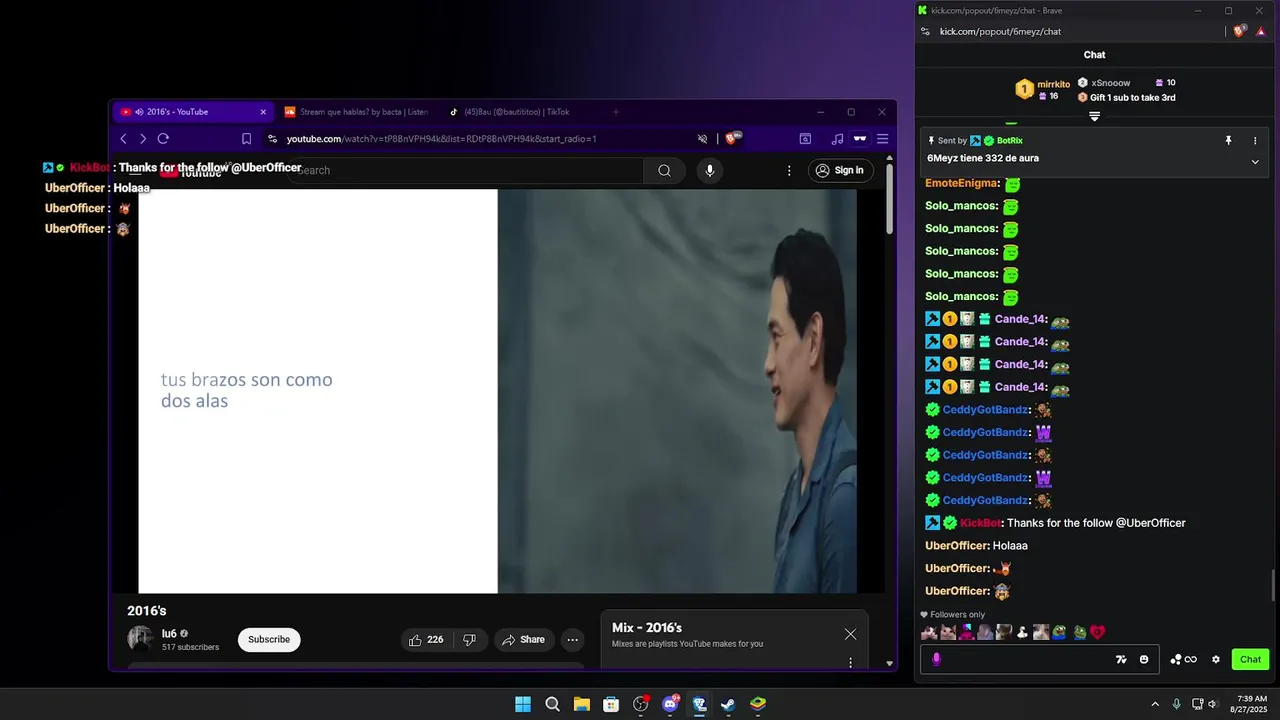Sign in to YouTube

pos(839,170)
